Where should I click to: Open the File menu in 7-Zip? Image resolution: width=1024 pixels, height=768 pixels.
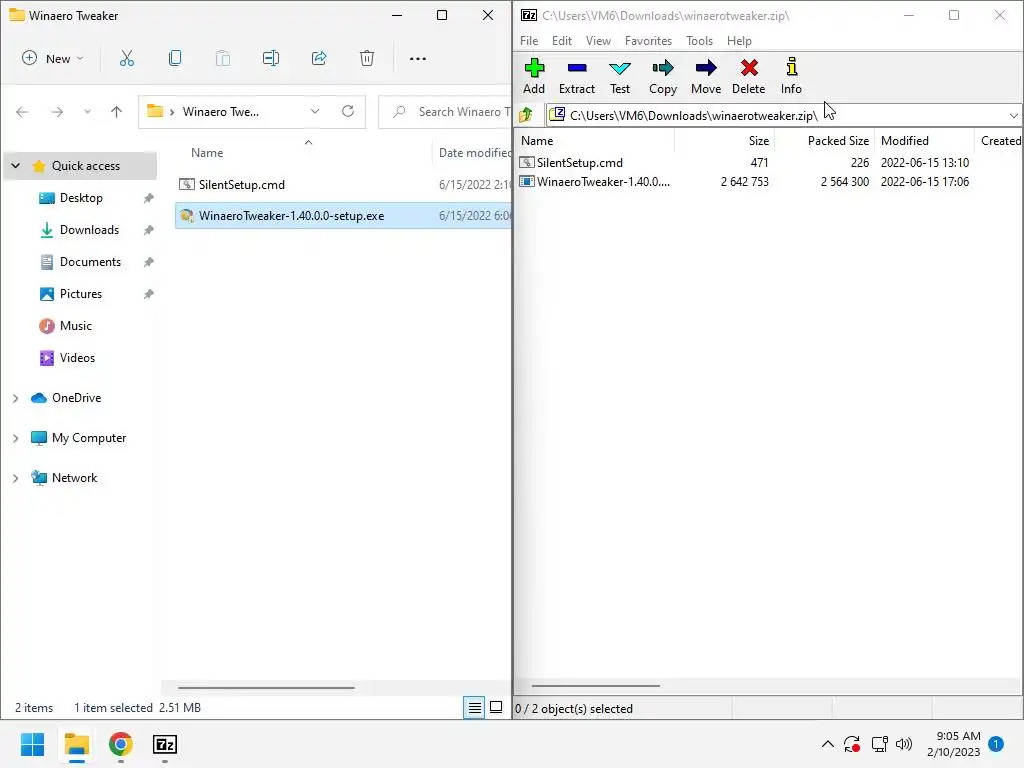[529, 40]
